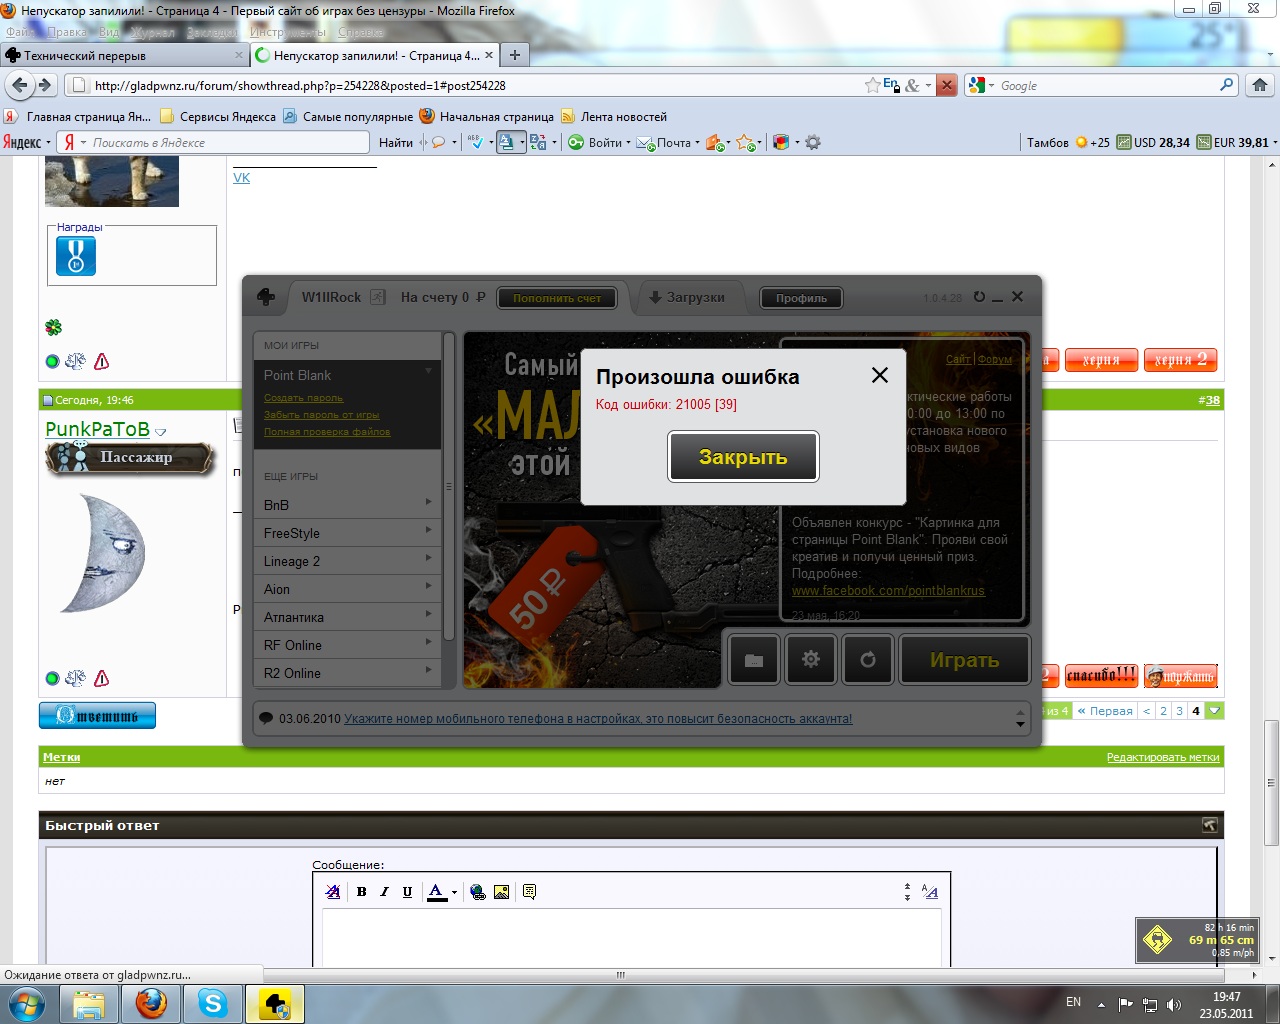Click logout icon next to W1llRock

tap(378, 297)
